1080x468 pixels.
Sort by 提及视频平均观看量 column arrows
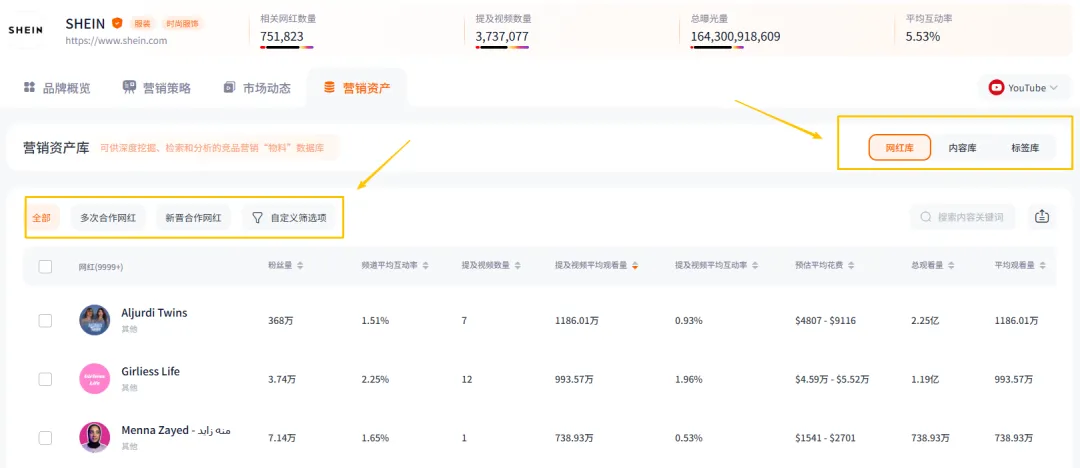pyautogui.click(x=634, y=266)
